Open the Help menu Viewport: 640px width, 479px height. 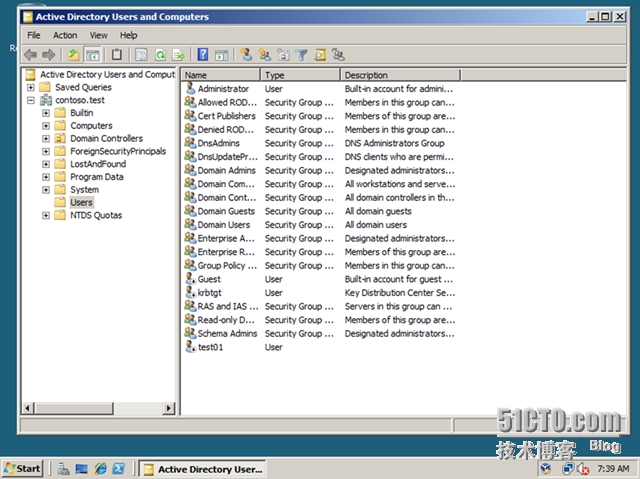tap(128, 35)
